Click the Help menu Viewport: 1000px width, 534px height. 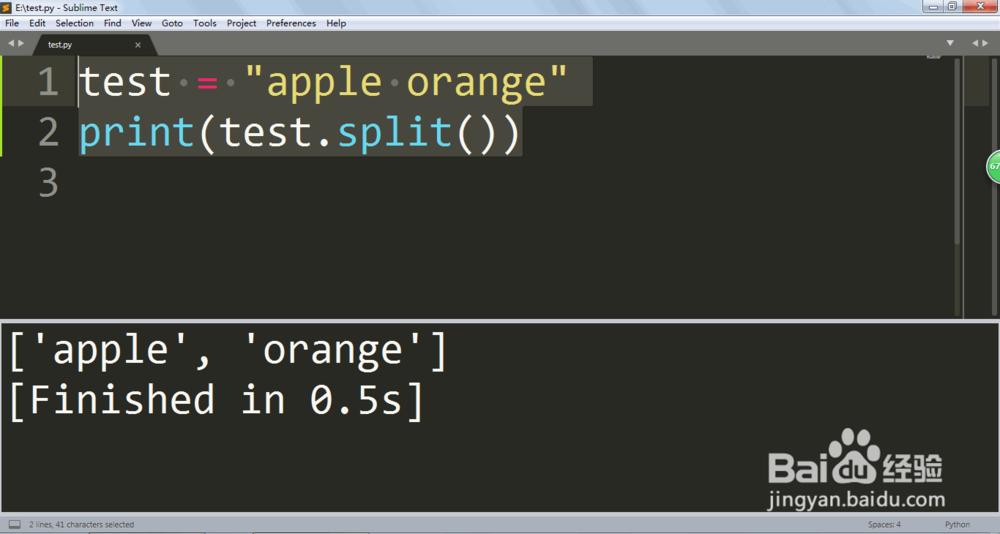coord(336,23)
